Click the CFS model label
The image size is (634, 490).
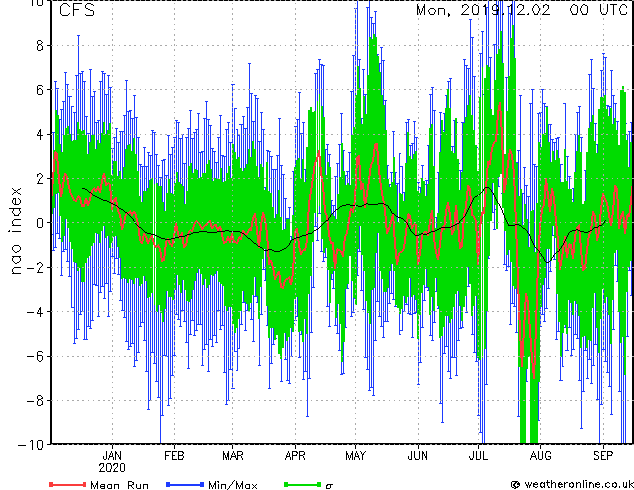[x=77, y=10]
